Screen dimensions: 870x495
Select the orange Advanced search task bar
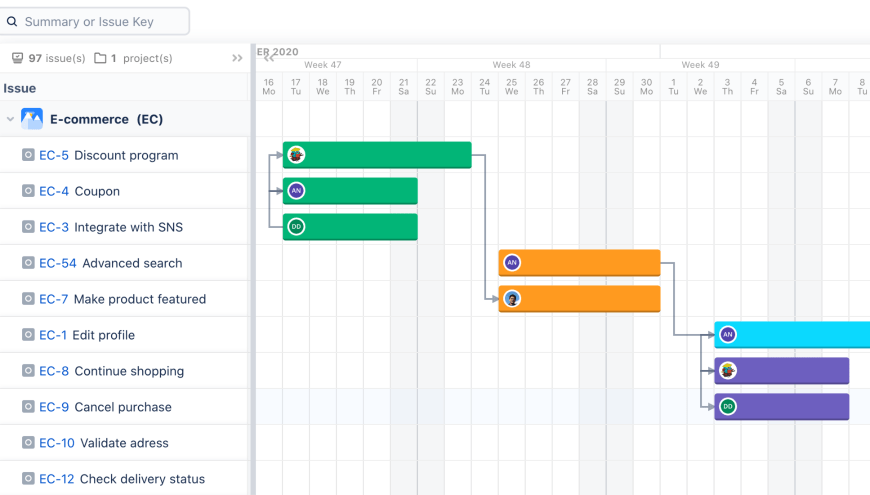coord(579,262)
